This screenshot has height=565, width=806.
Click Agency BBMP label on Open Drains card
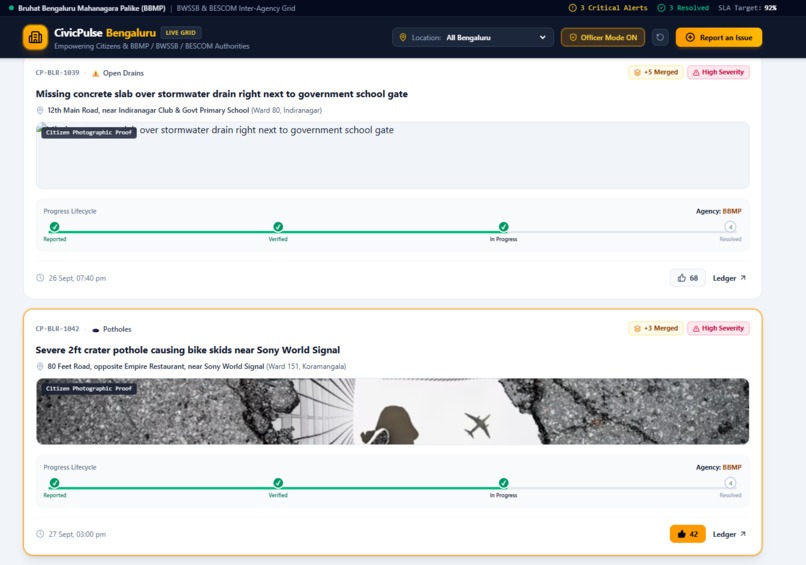[719, 211]
